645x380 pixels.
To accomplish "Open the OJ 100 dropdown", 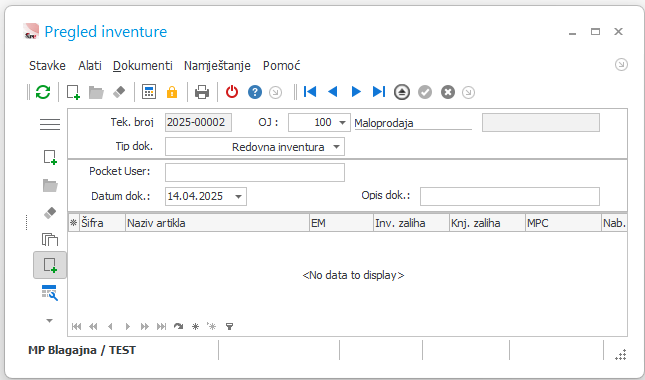I will (x=342, y=123).
